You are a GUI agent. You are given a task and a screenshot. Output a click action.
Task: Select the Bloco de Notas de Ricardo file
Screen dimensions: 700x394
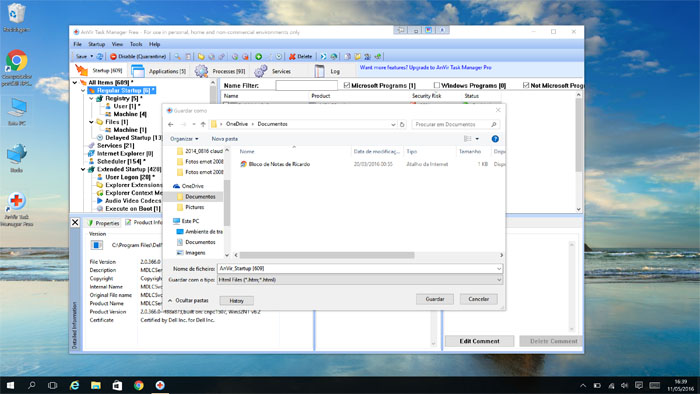point(279,164)
